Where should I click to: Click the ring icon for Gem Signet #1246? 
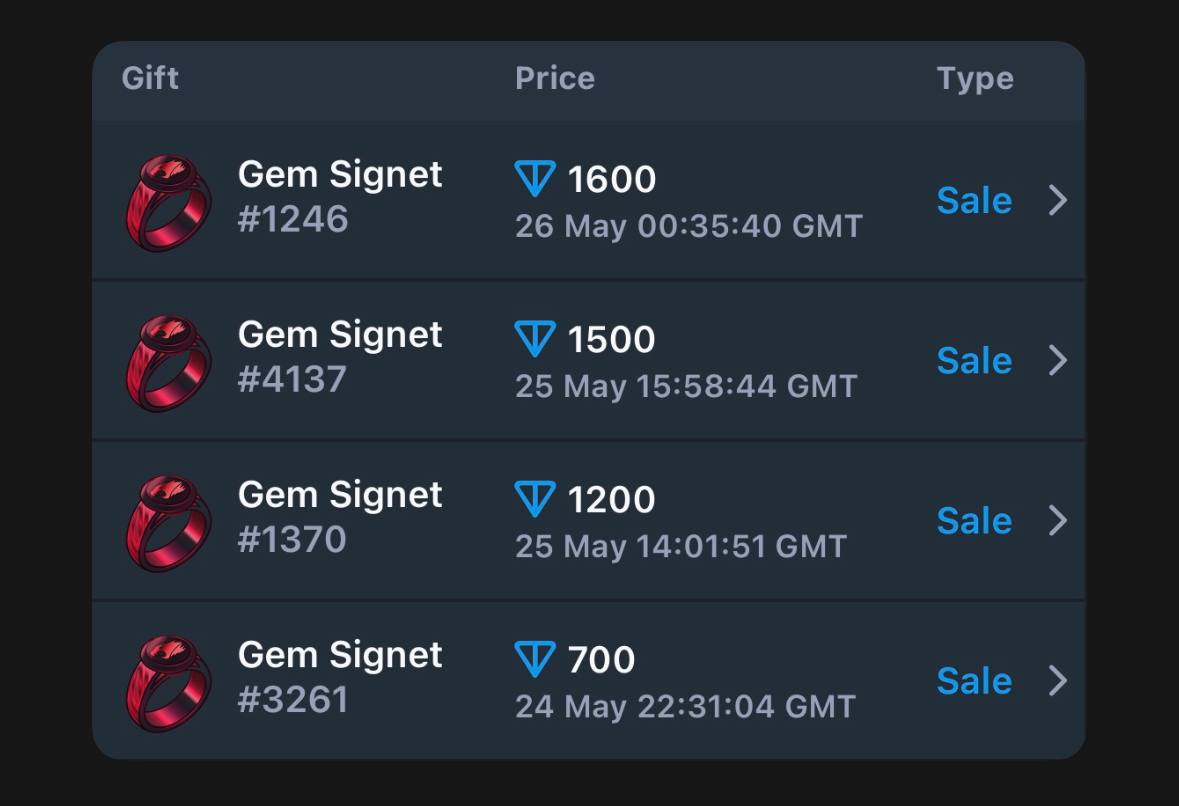click(168, 203)
